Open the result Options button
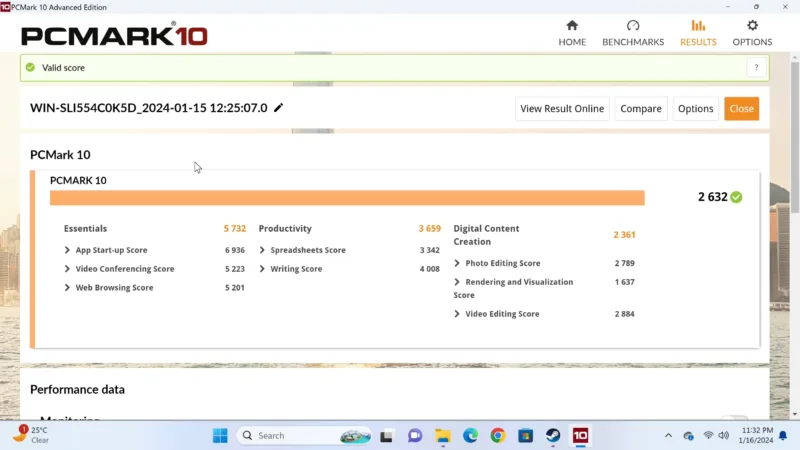800x450 pixels. [695, 109]
